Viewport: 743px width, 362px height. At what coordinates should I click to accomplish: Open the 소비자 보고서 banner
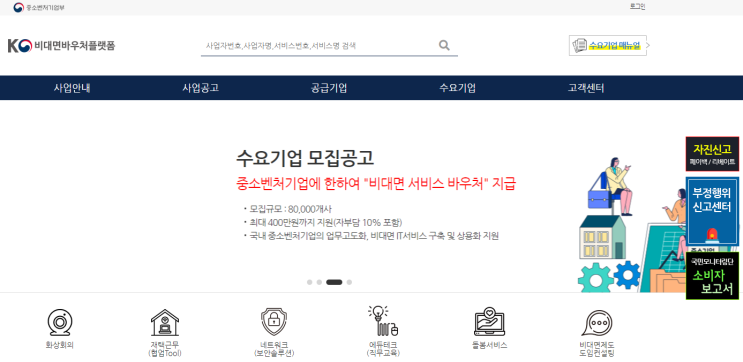(x=712, y=276)
